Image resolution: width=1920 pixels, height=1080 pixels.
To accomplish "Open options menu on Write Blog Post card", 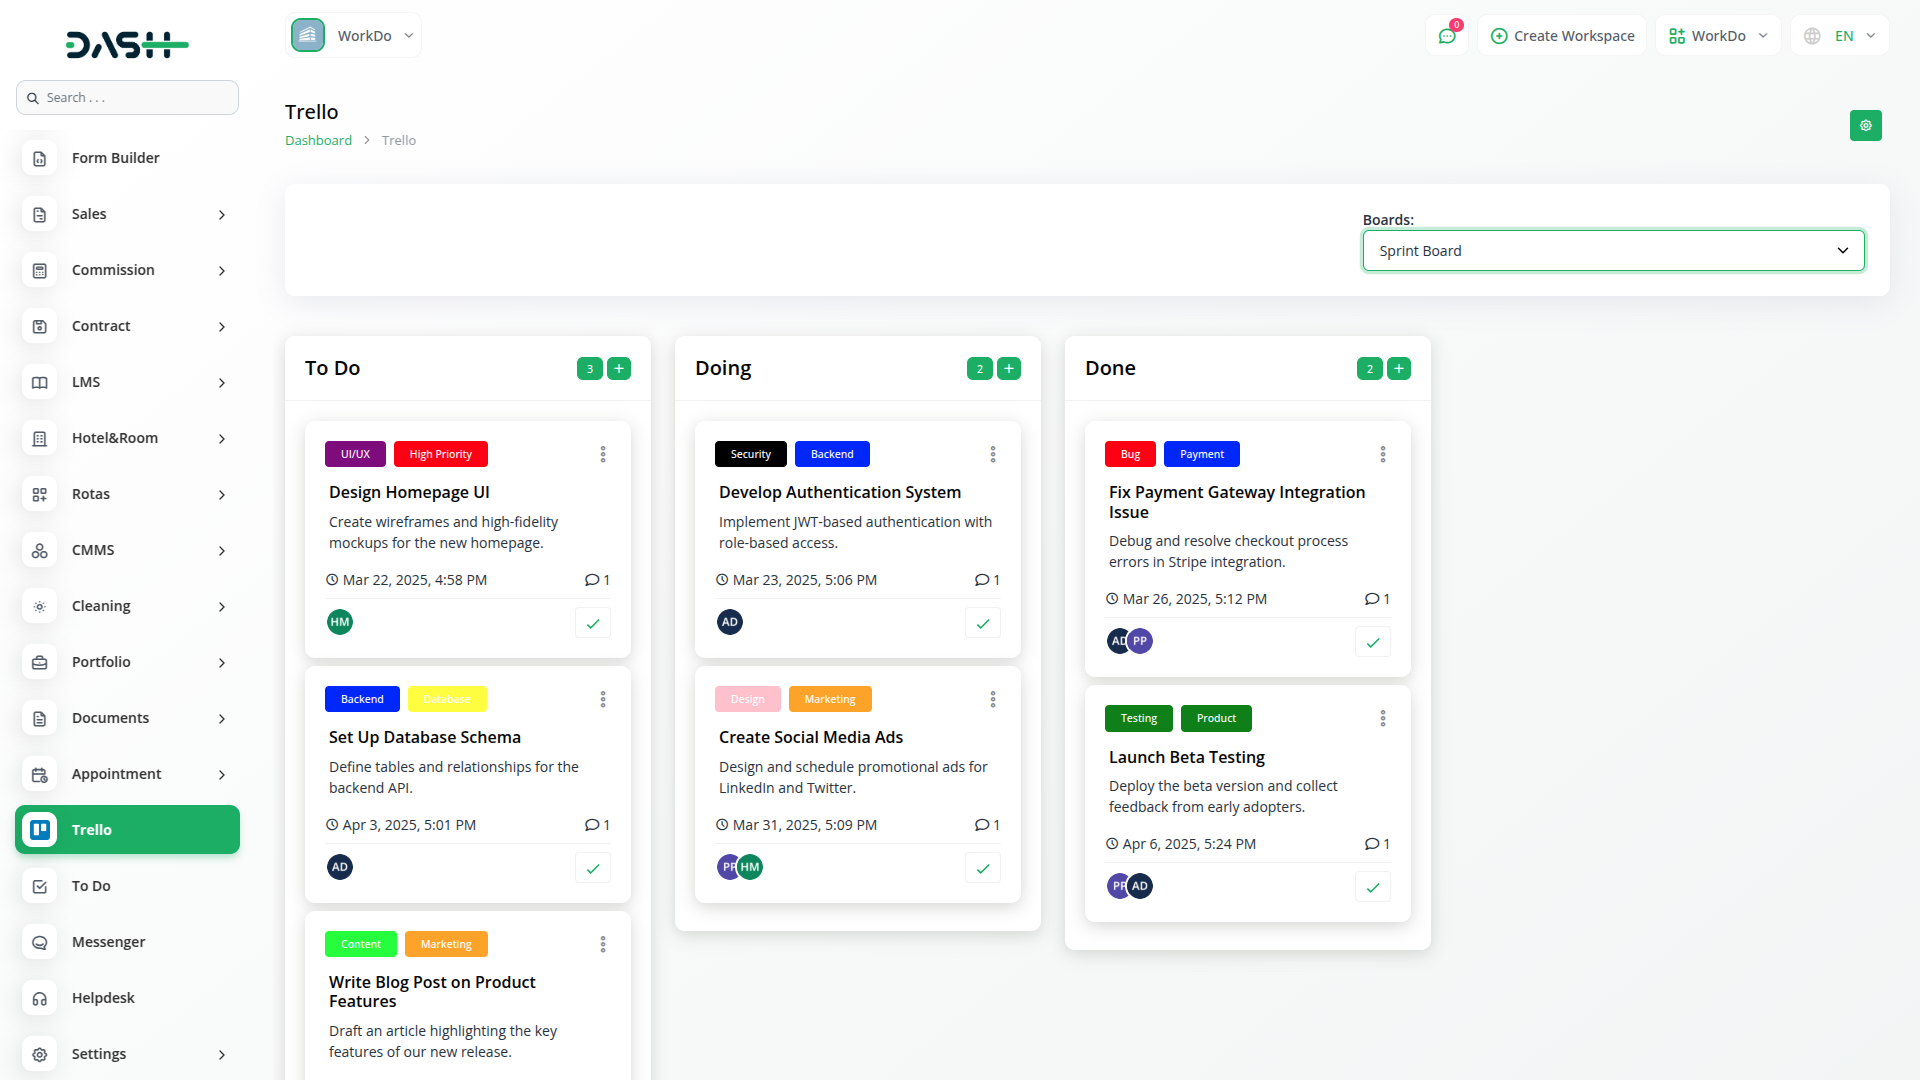I will click(x=603, y=944).
